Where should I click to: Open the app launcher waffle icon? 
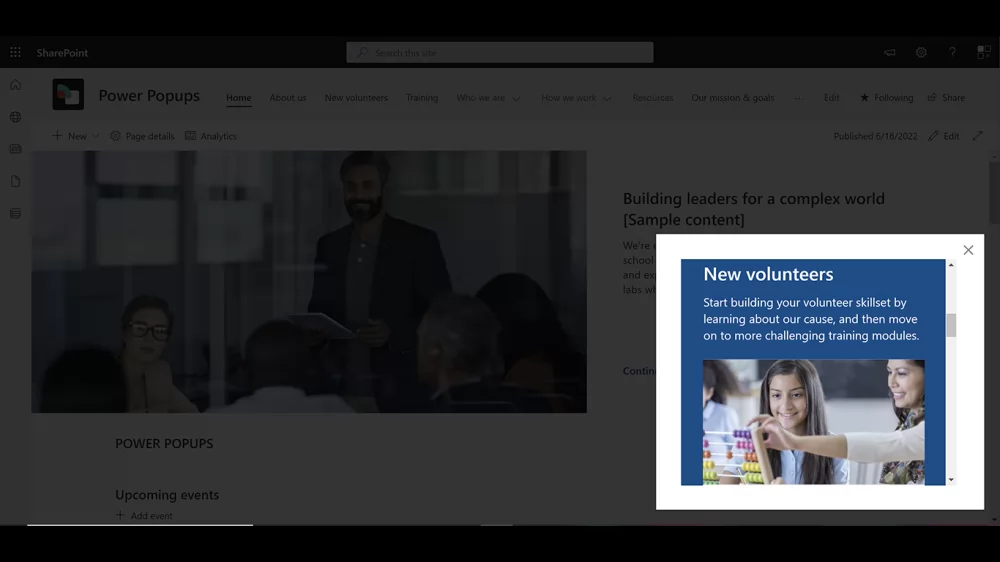[x=15, y=52]
